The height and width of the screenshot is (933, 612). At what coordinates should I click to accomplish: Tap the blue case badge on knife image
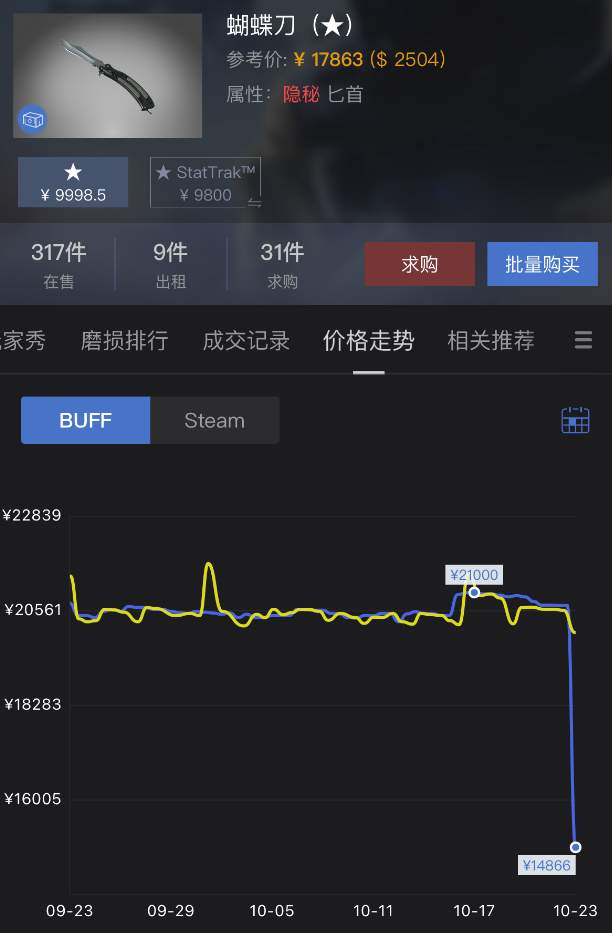[32, 120]
